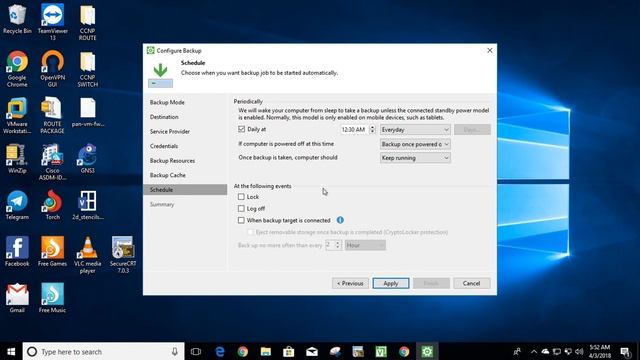Open the Free Games shortcut
The width and height of the screenshot is (640, 360).
53,252
